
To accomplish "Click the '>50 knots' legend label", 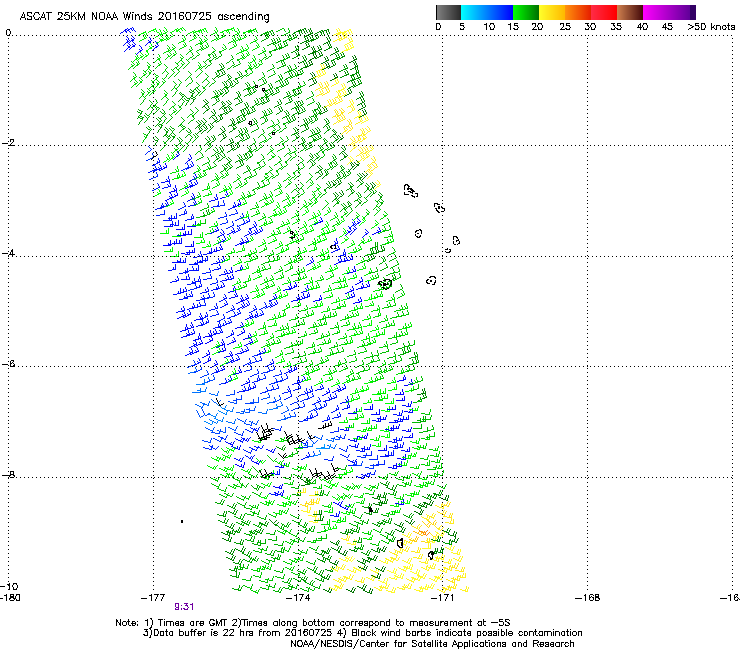I will pos(711,27).
